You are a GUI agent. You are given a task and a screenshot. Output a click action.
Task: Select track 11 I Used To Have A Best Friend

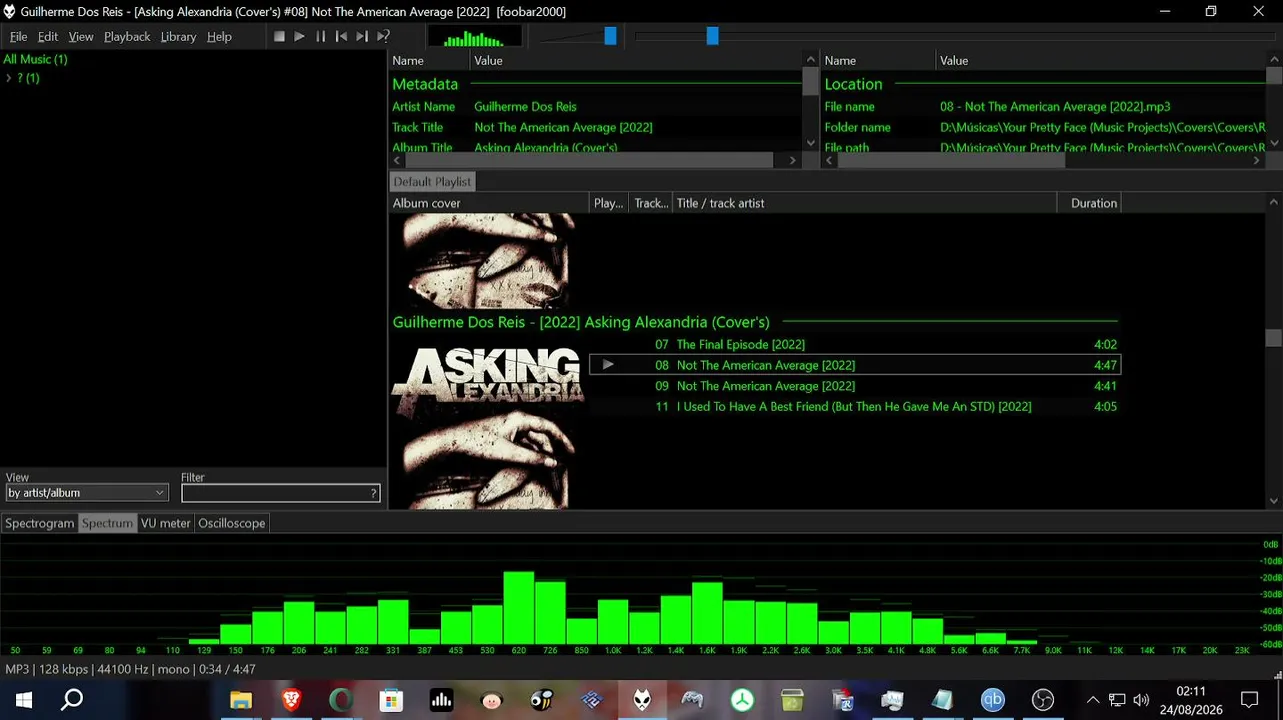[855, 406]
